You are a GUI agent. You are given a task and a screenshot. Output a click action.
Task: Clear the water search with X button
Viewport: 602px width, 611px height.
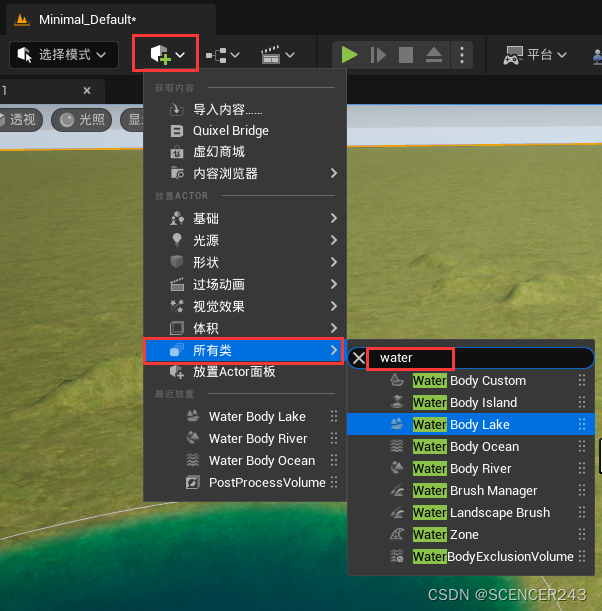pos(358,358)
